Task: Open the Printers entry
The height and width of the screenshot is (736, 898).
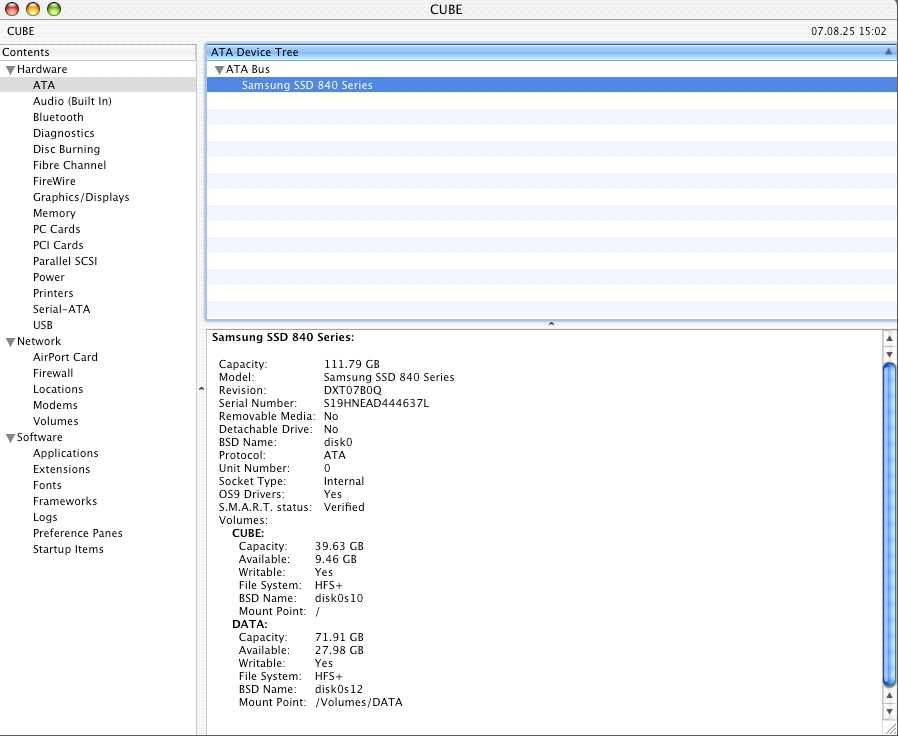Action: 53,293
